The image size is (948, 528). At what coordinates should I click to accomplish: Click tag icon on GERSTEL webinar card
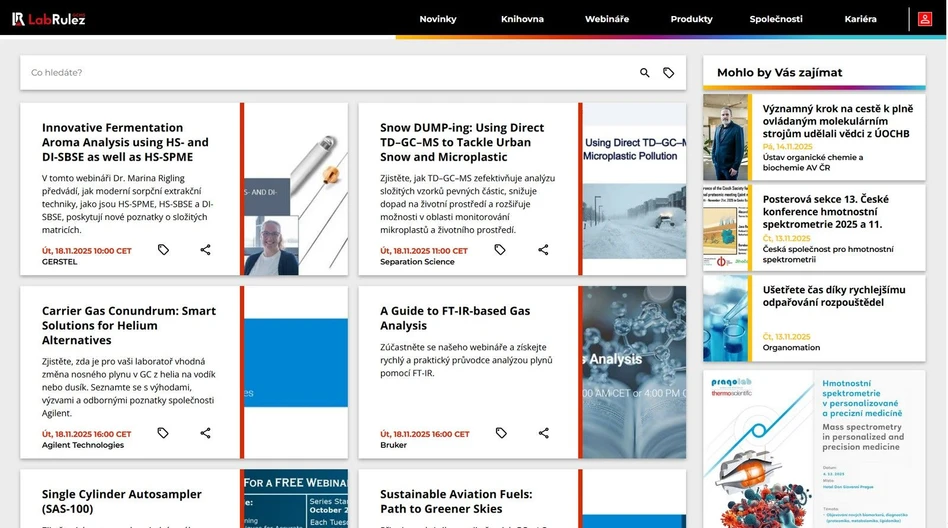163,250
